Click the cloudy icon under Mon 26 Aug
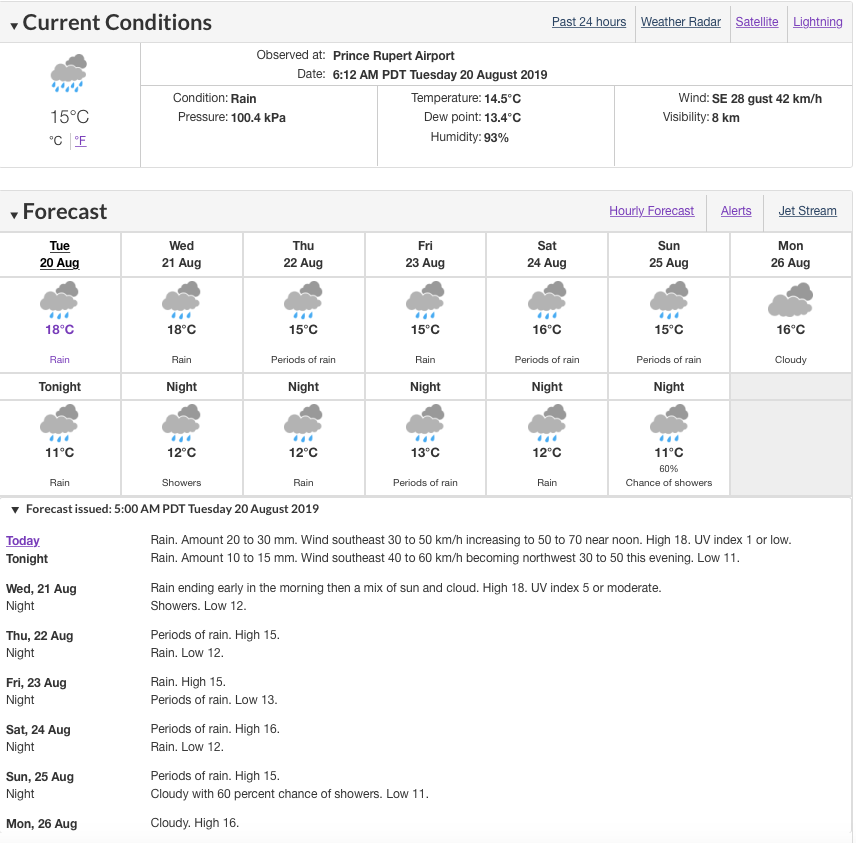856x843 pixels. pyautogui.click(x=790, y=297)
